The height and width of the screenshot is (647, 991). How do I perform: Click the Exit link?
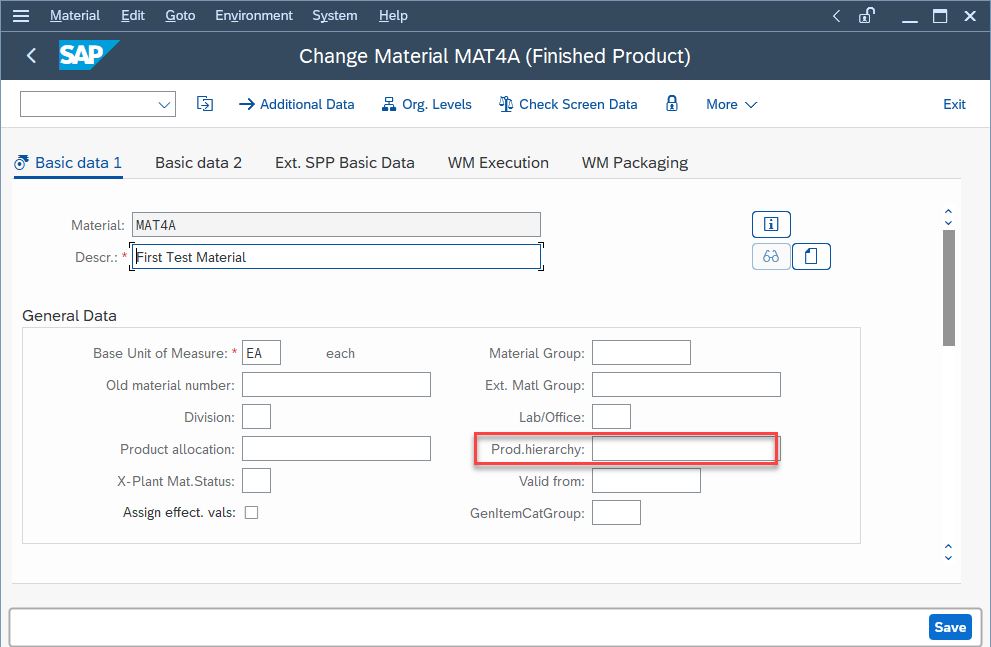click(x=953, y=104)
